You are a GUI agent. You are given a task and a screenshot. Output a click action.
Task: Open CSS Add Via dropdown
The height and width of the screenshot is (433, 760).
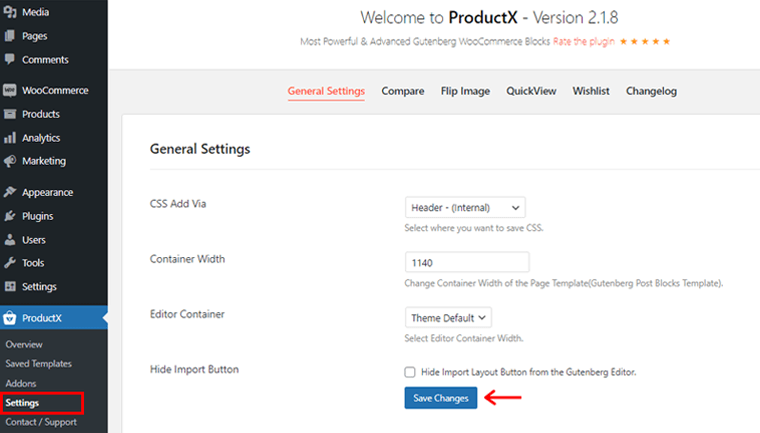coord(465,208)
